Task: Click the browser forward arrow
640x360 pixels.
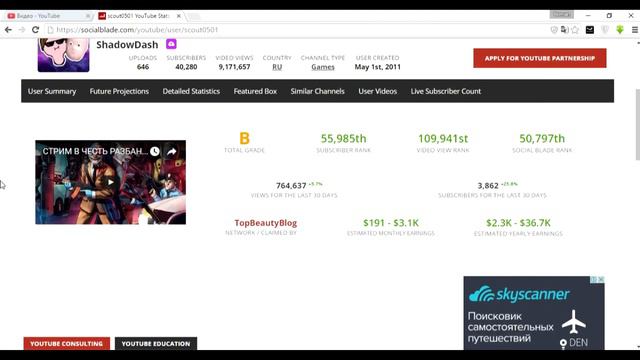Action: click(22, 30)
